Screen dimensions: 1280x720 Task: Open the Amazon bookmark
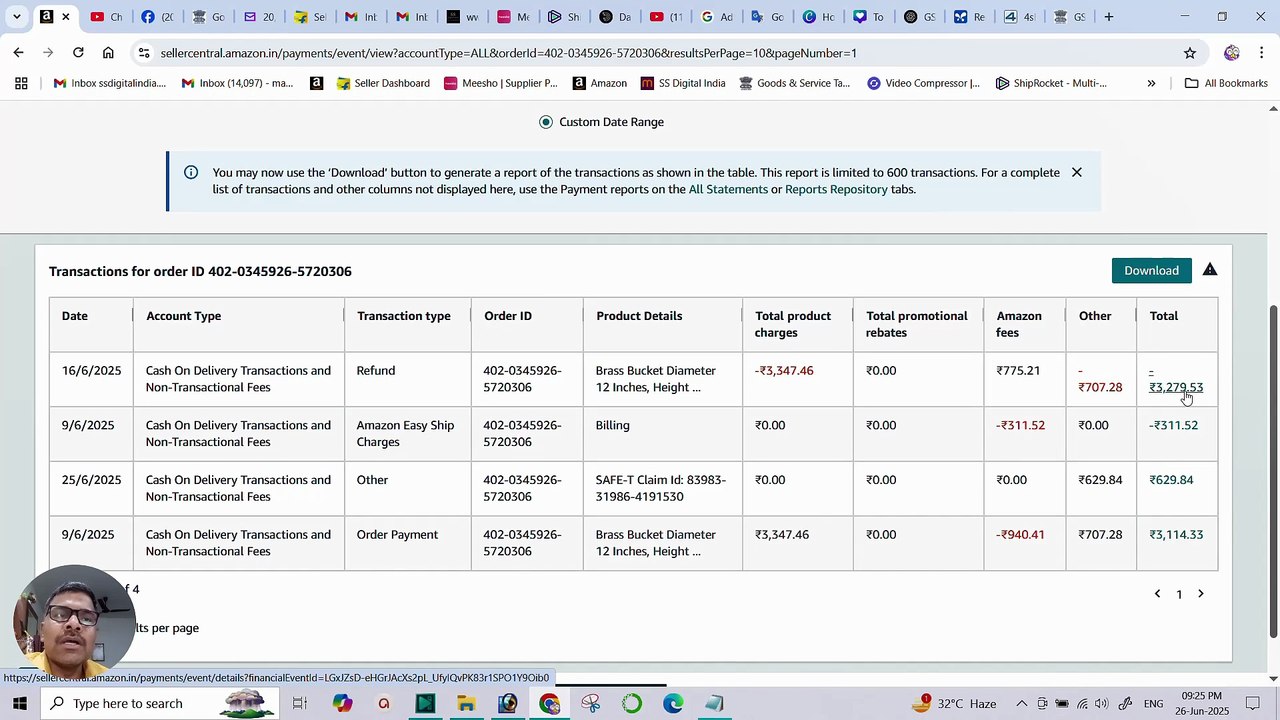click(600, 83)
